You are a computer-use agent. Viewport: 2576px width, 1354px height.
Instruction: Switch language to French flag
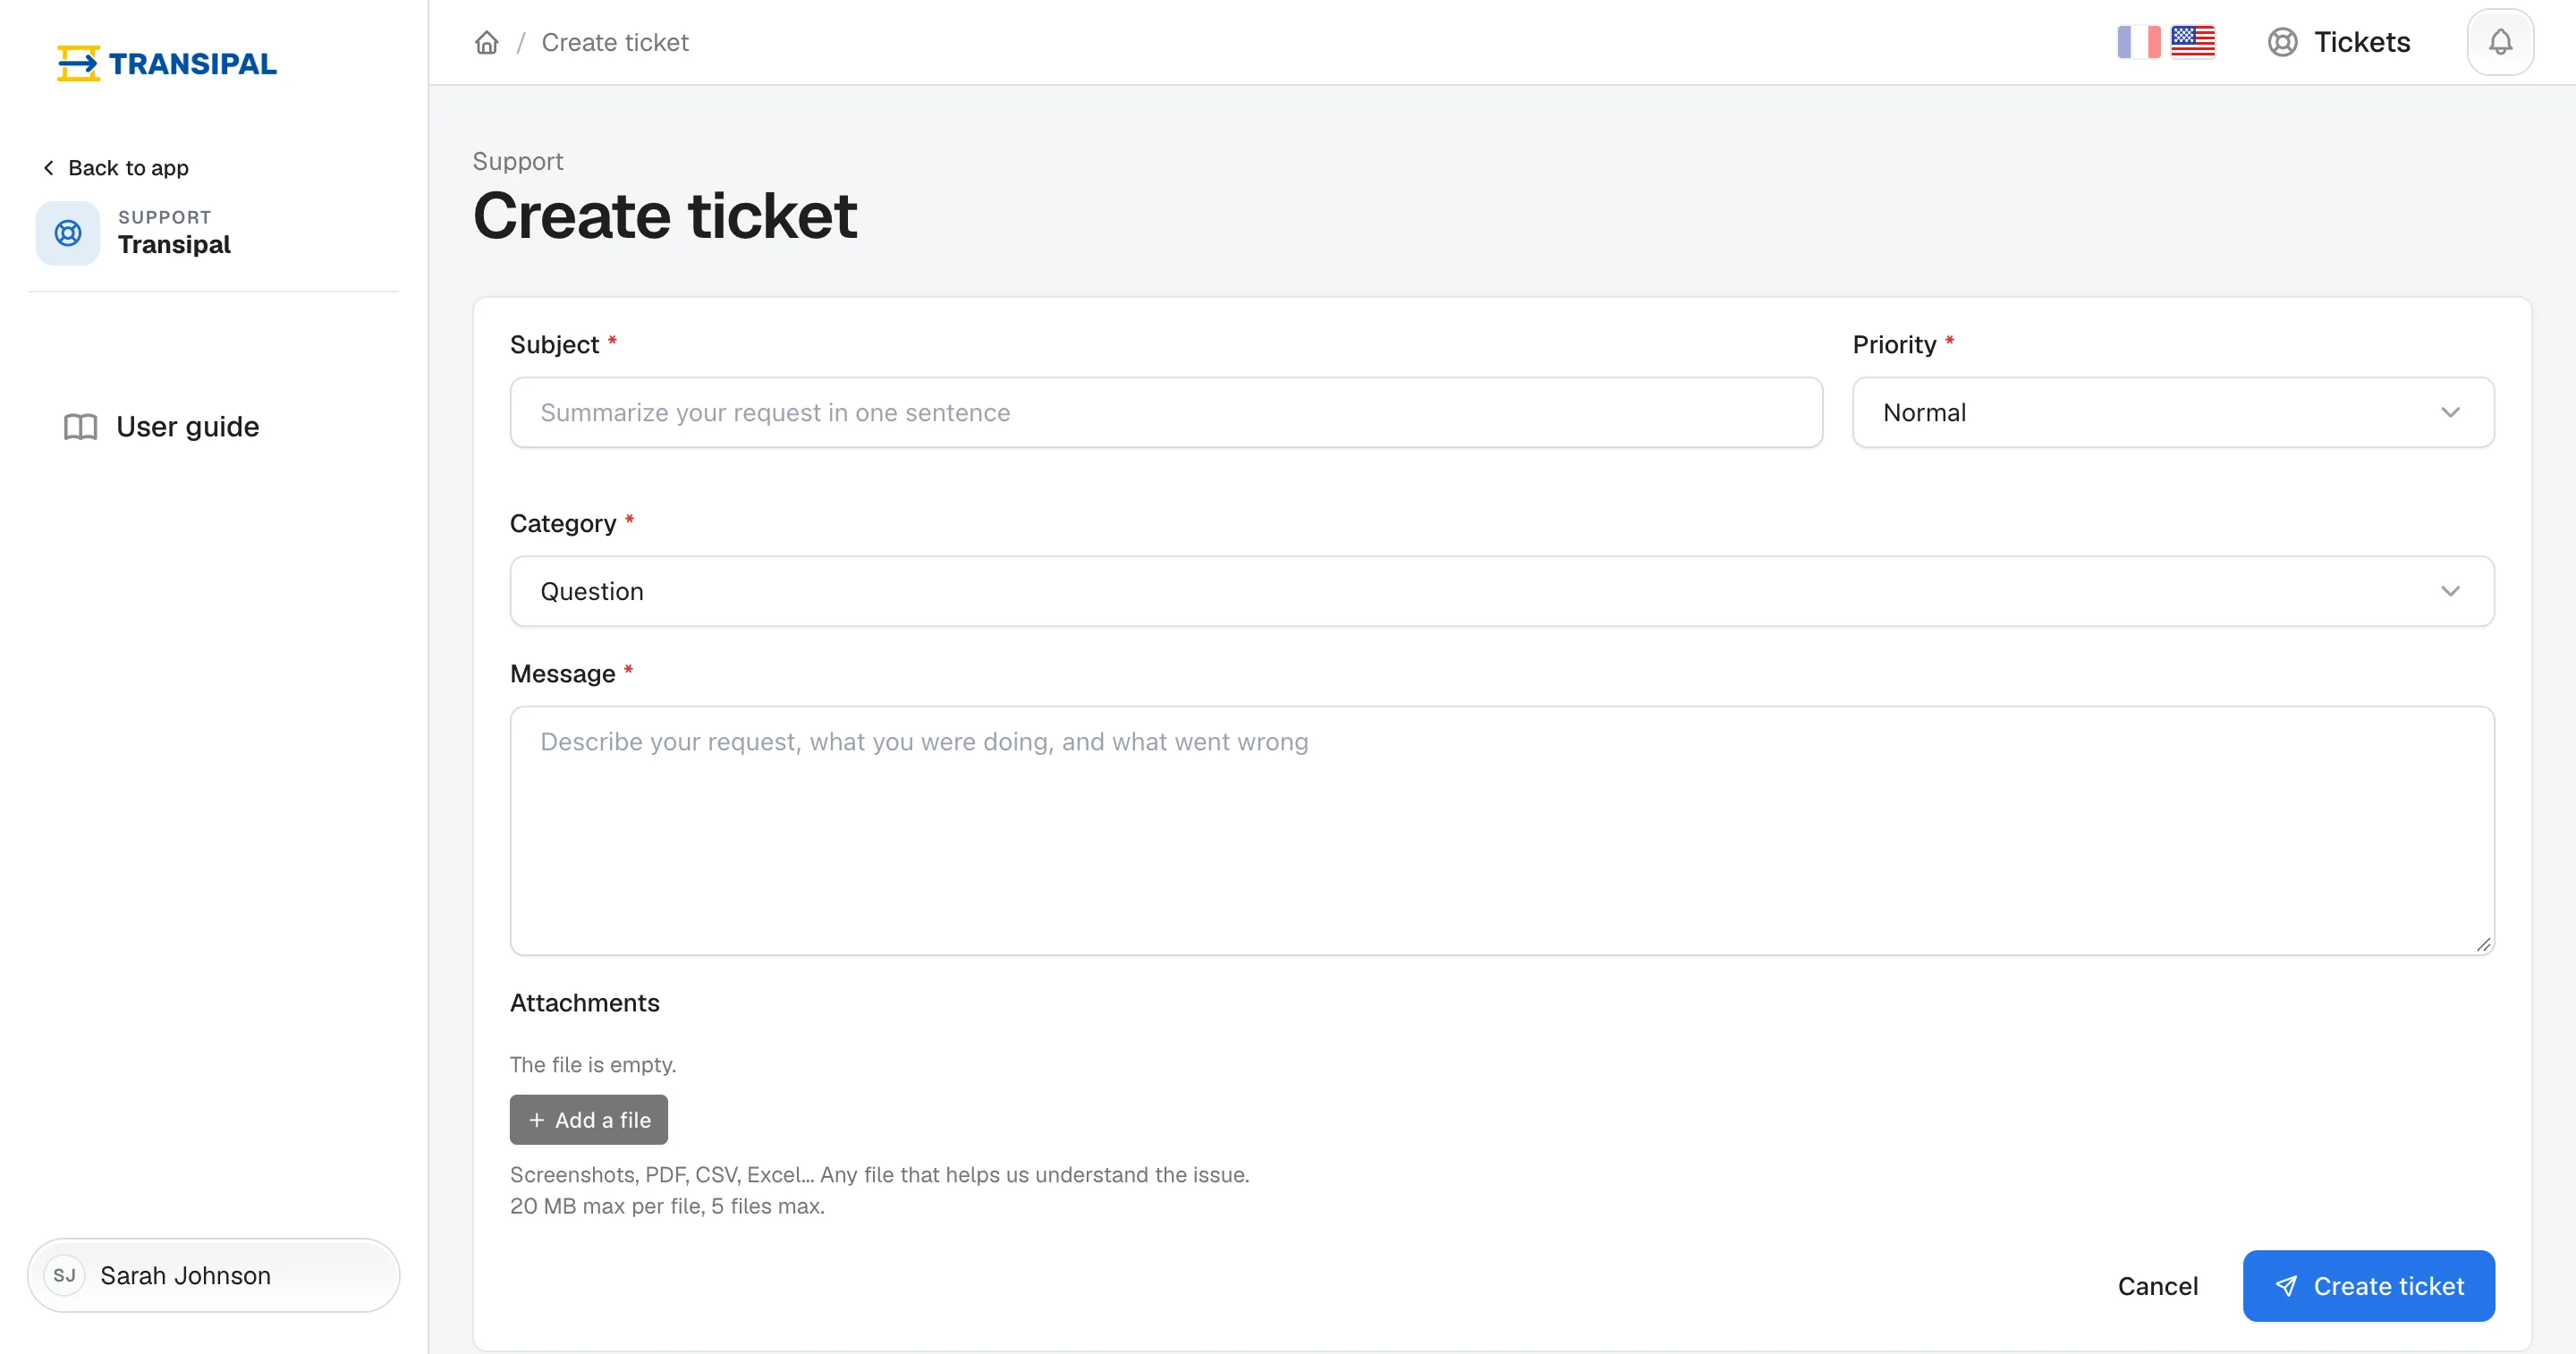click(x=2138, y=42)
